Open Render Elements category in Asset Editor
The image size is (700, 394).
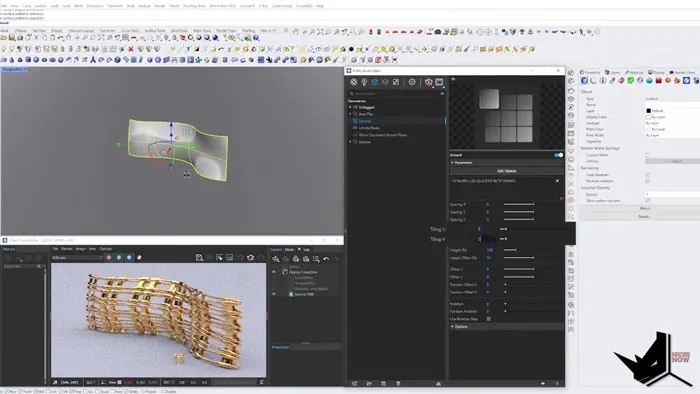point(385,82)
